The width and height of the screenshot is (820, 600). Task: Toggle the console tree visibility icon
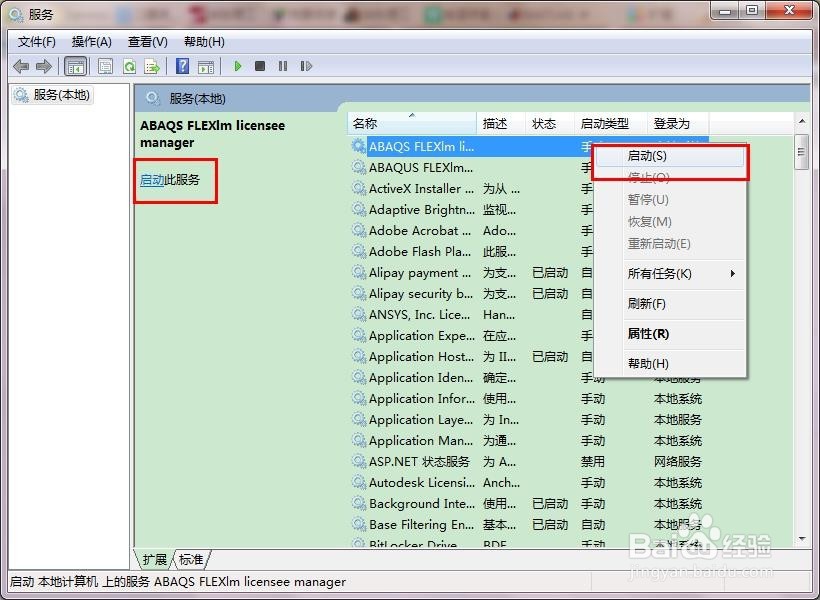(76, 66)
